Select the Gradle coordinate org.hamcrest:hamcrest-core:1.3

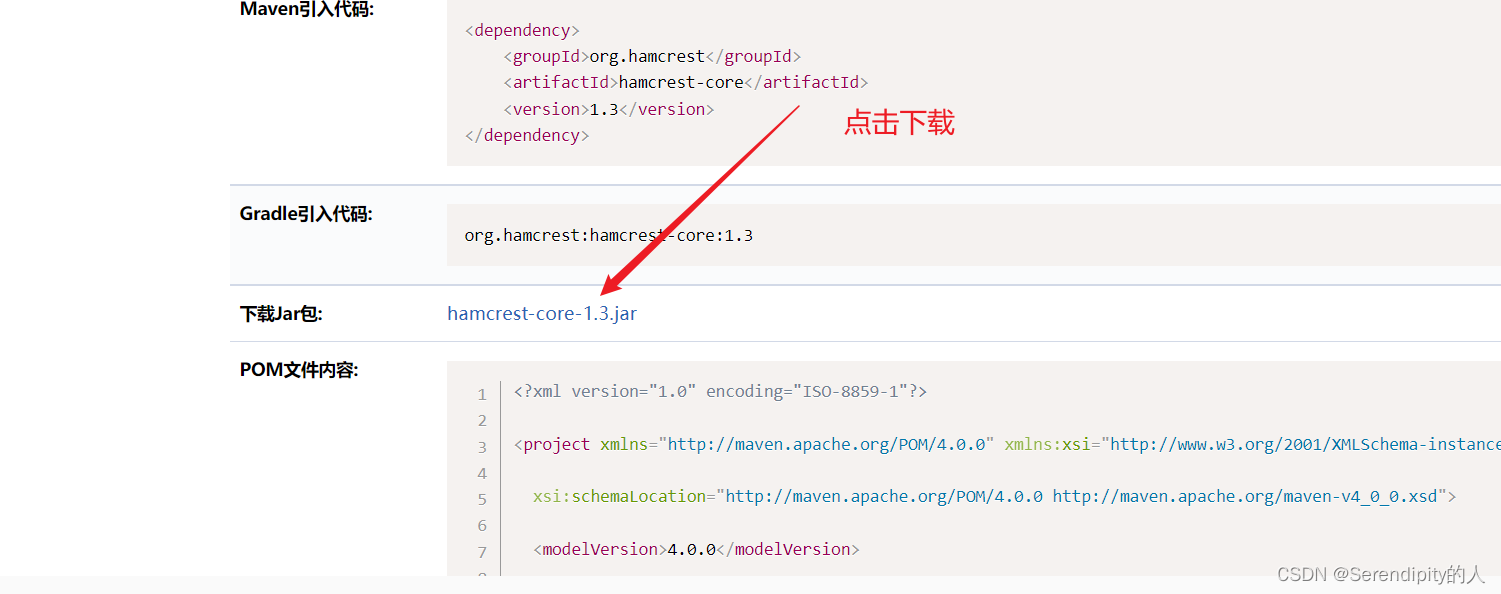coord(609,235)
